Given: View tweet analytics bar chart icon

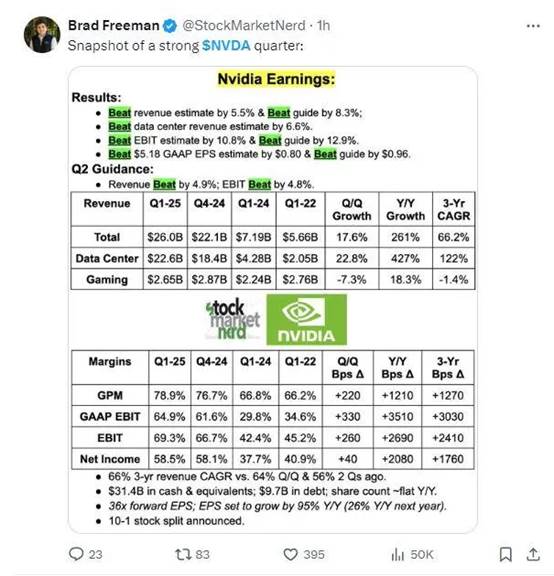Looking at the screenshot, I should tap(397, 554).
